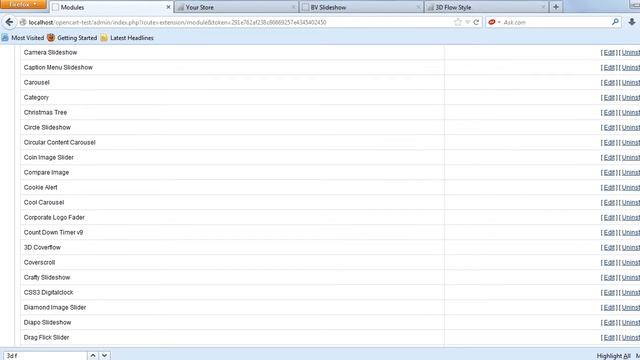Edit the Diamond Image Slider module

(609, 308)
